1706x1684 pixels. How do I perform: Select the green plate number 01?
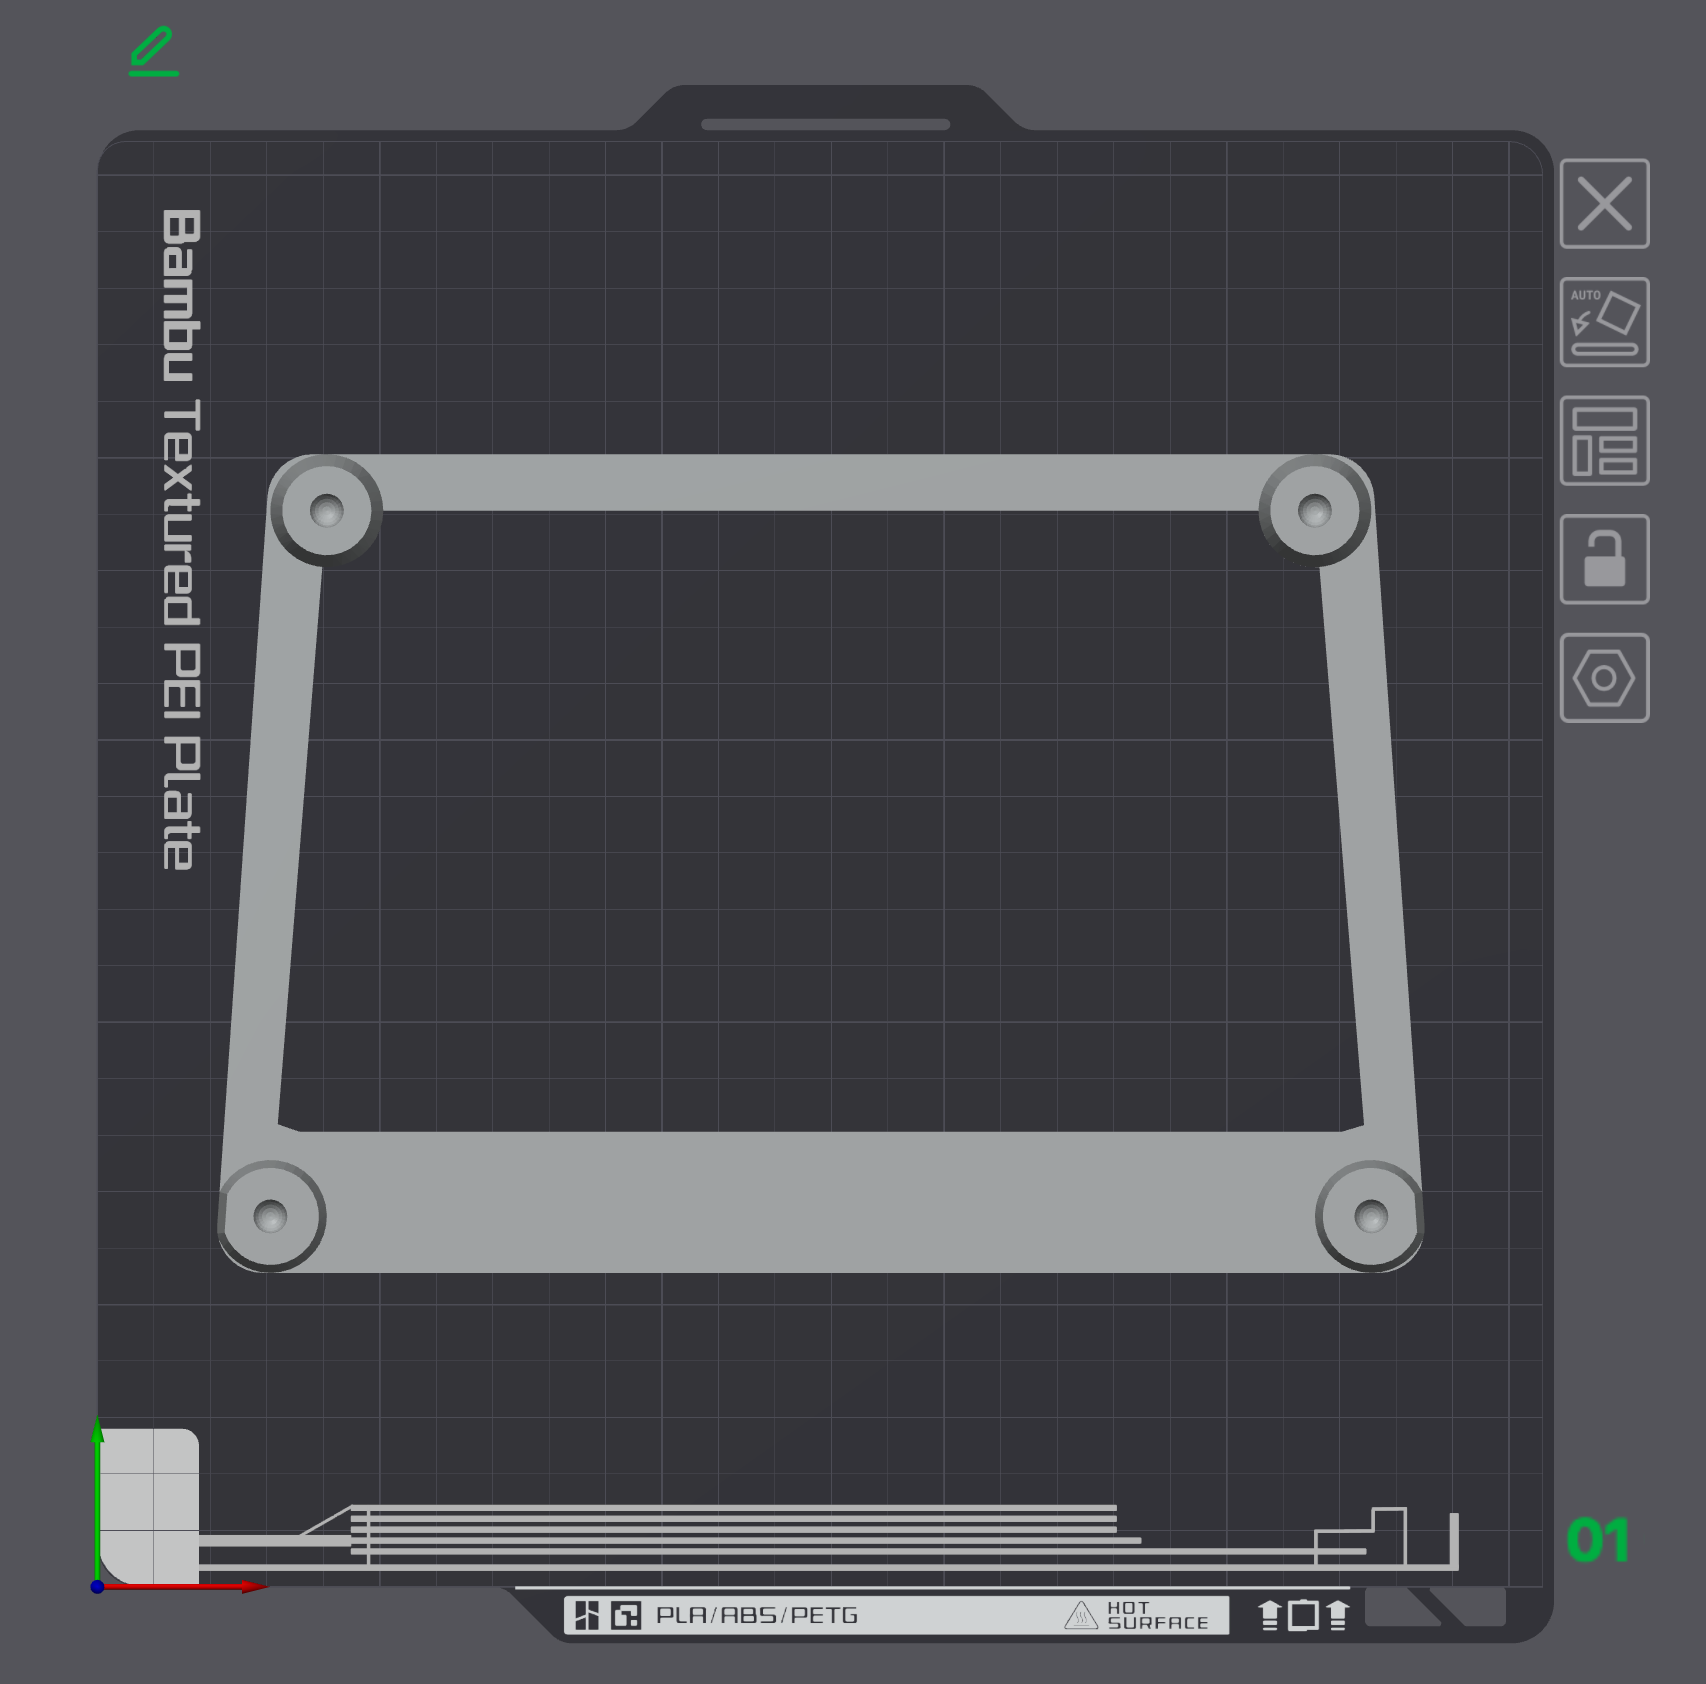(x=1598, y=1540)
